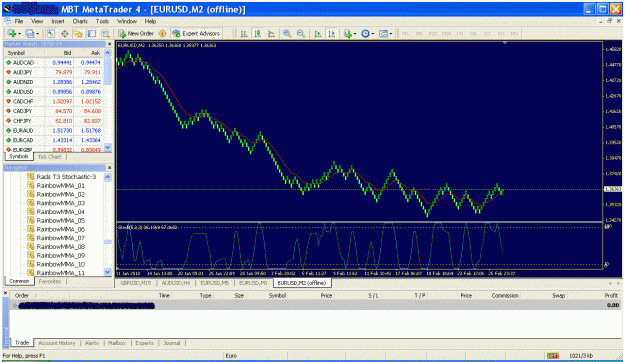Click the Profiles toolbar icon
Viewport: 625px width, 362px height.
click(x=29, y=33)
